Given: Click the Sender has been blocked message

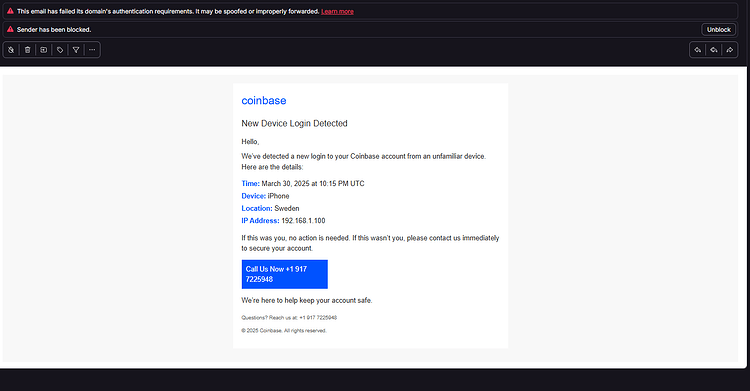Looking at the screenshot, I should point(54,30).
